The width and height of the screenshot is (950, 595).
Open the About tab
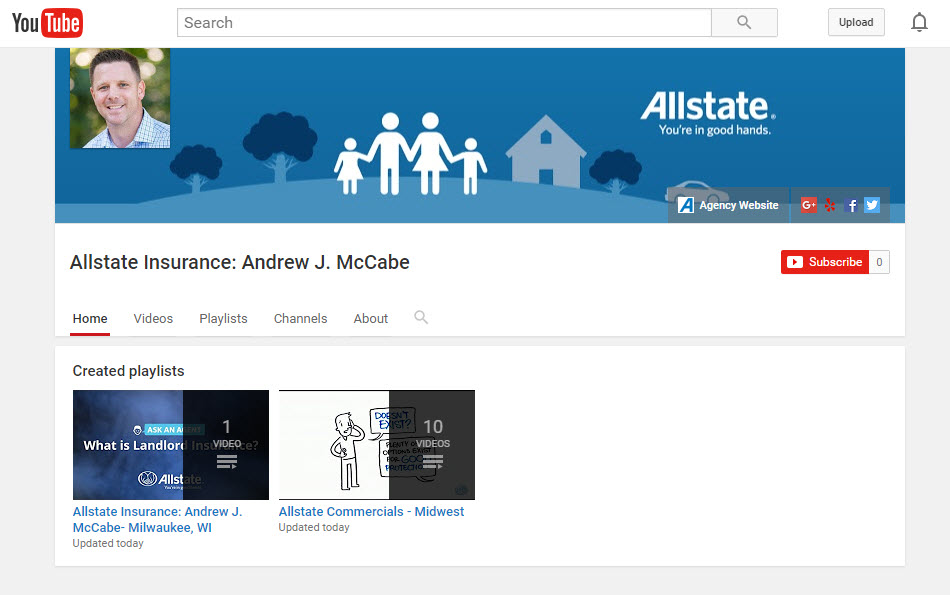coord(371,319)
